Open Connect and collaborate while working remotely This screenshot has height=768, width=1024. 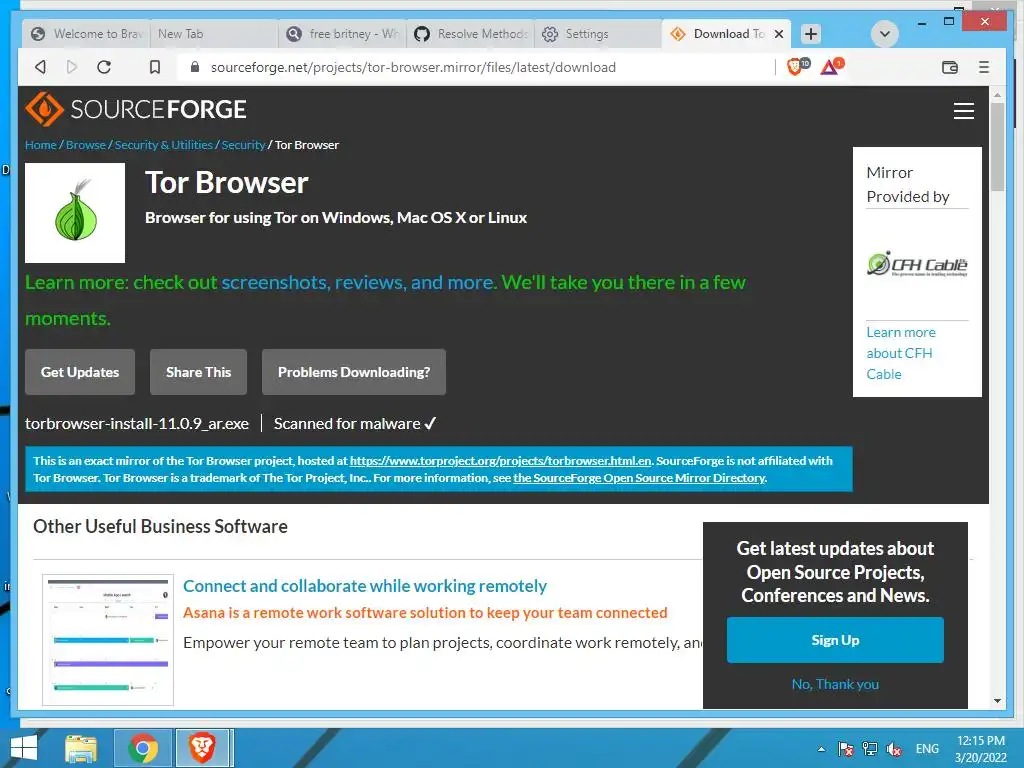365,586
